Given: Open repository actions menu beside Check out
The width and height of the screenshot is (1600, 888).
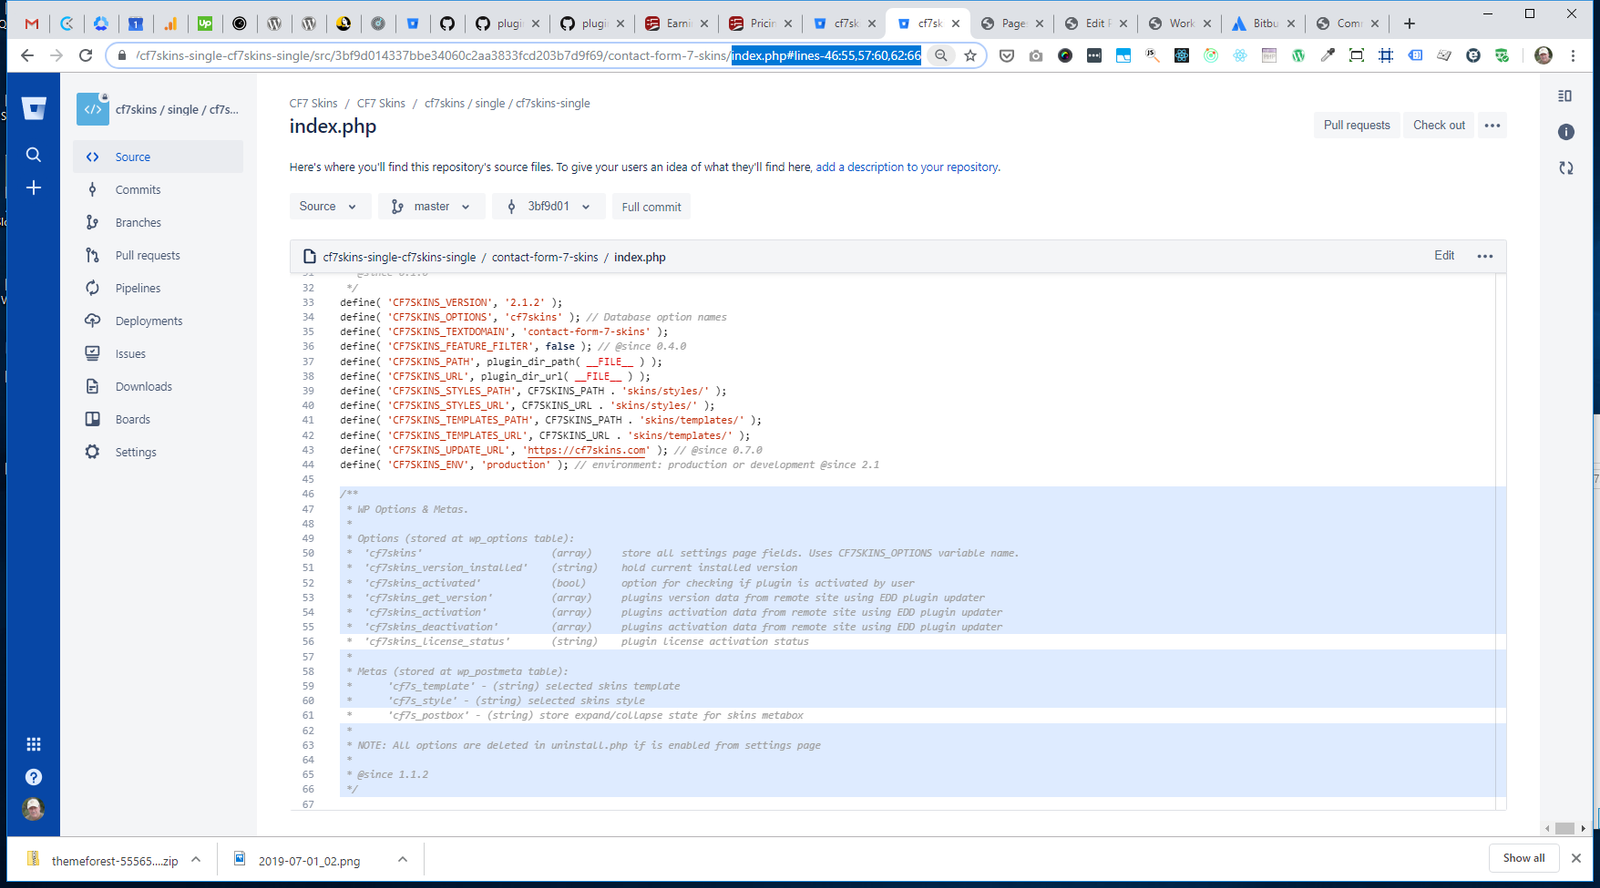Looking at the screenshot, I should (1492, 126).
